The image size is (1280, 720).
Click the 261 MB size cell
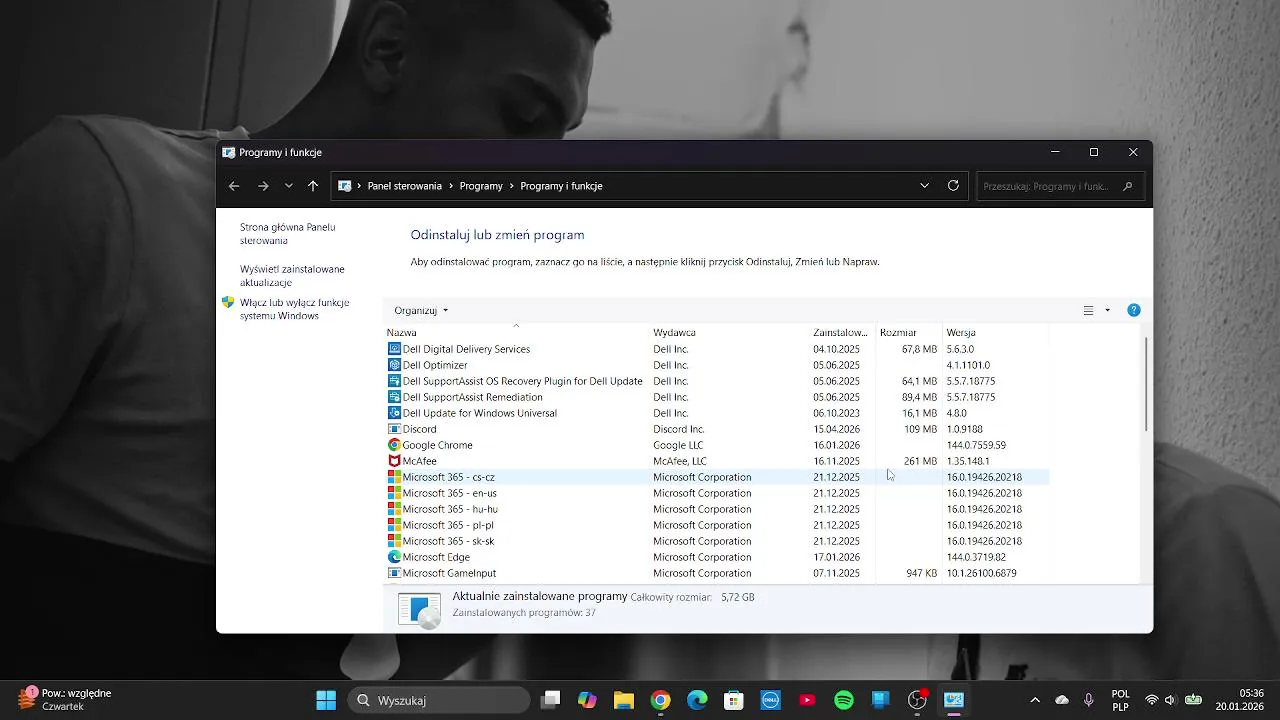click(920, 461)
